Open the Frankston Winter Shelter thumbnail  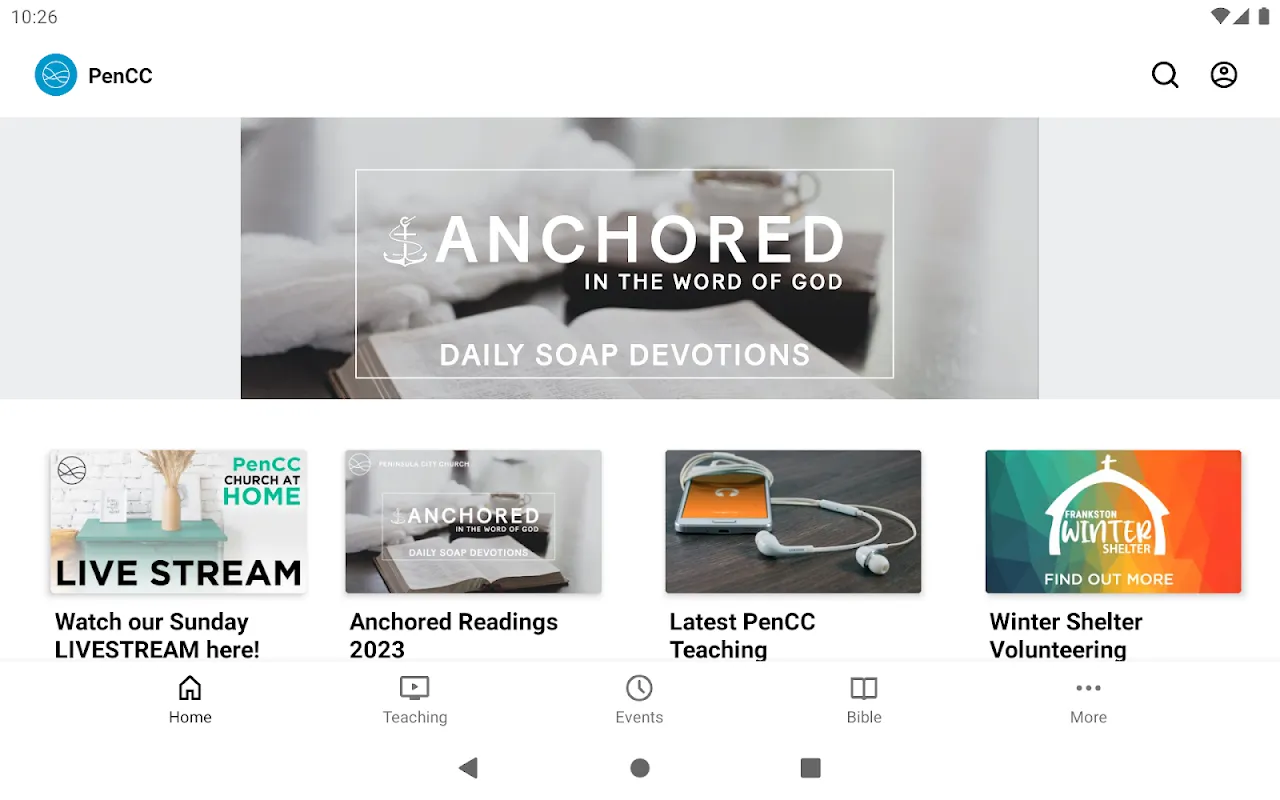[x=1113, y=522]
